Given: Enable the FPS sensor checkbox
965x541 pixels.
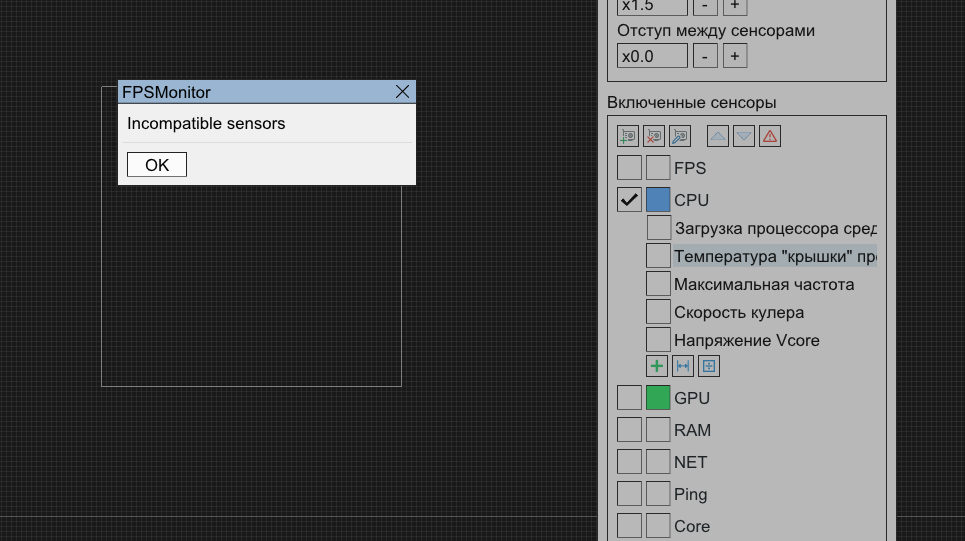Looking at the screenshot, I should 629,167.
